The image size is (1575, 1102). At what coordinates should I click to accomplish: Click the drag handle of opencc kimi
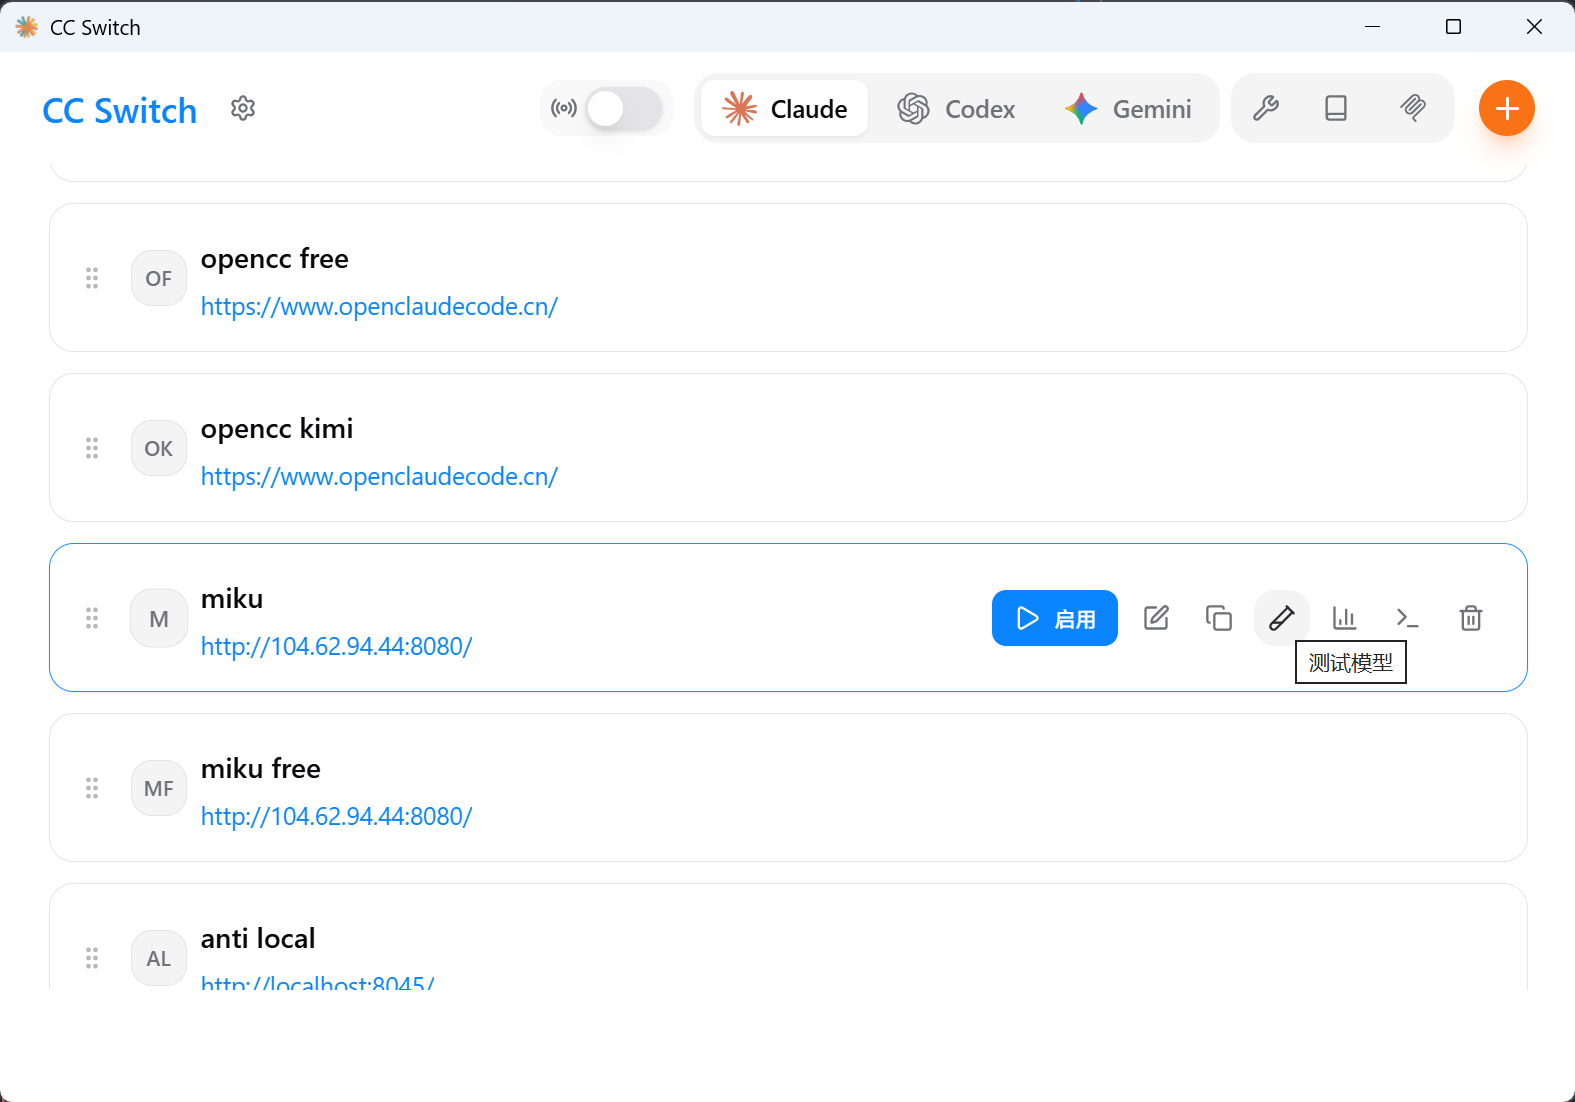click(x=92, y=448)
